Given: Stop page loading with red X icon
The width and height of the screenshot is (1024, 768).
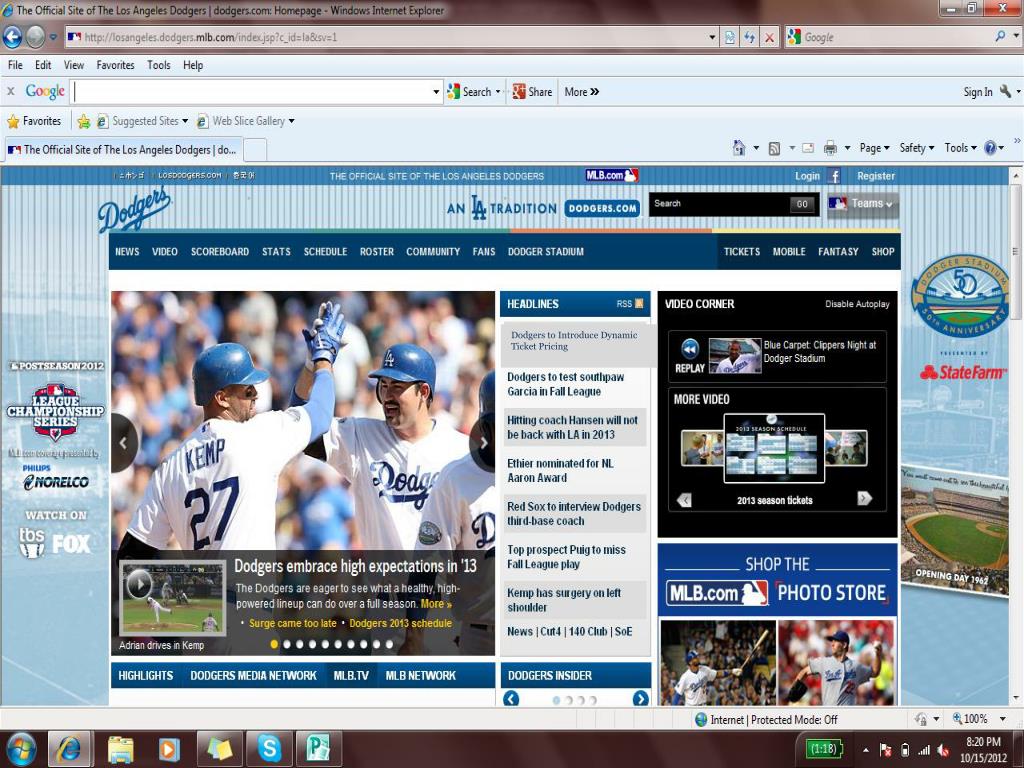Looking at the screenshot, I should [x=769, y=37].
